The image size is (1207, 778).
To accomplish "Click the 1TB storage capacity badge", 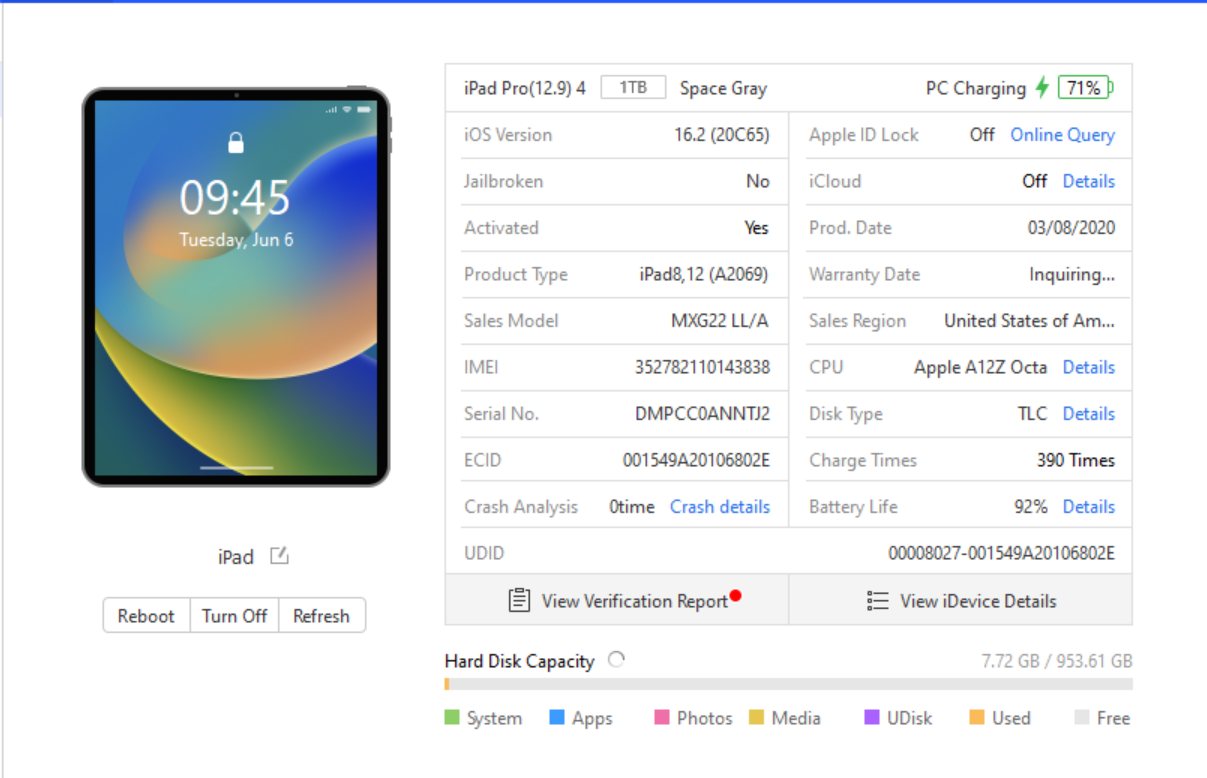I will coord(634,87).
